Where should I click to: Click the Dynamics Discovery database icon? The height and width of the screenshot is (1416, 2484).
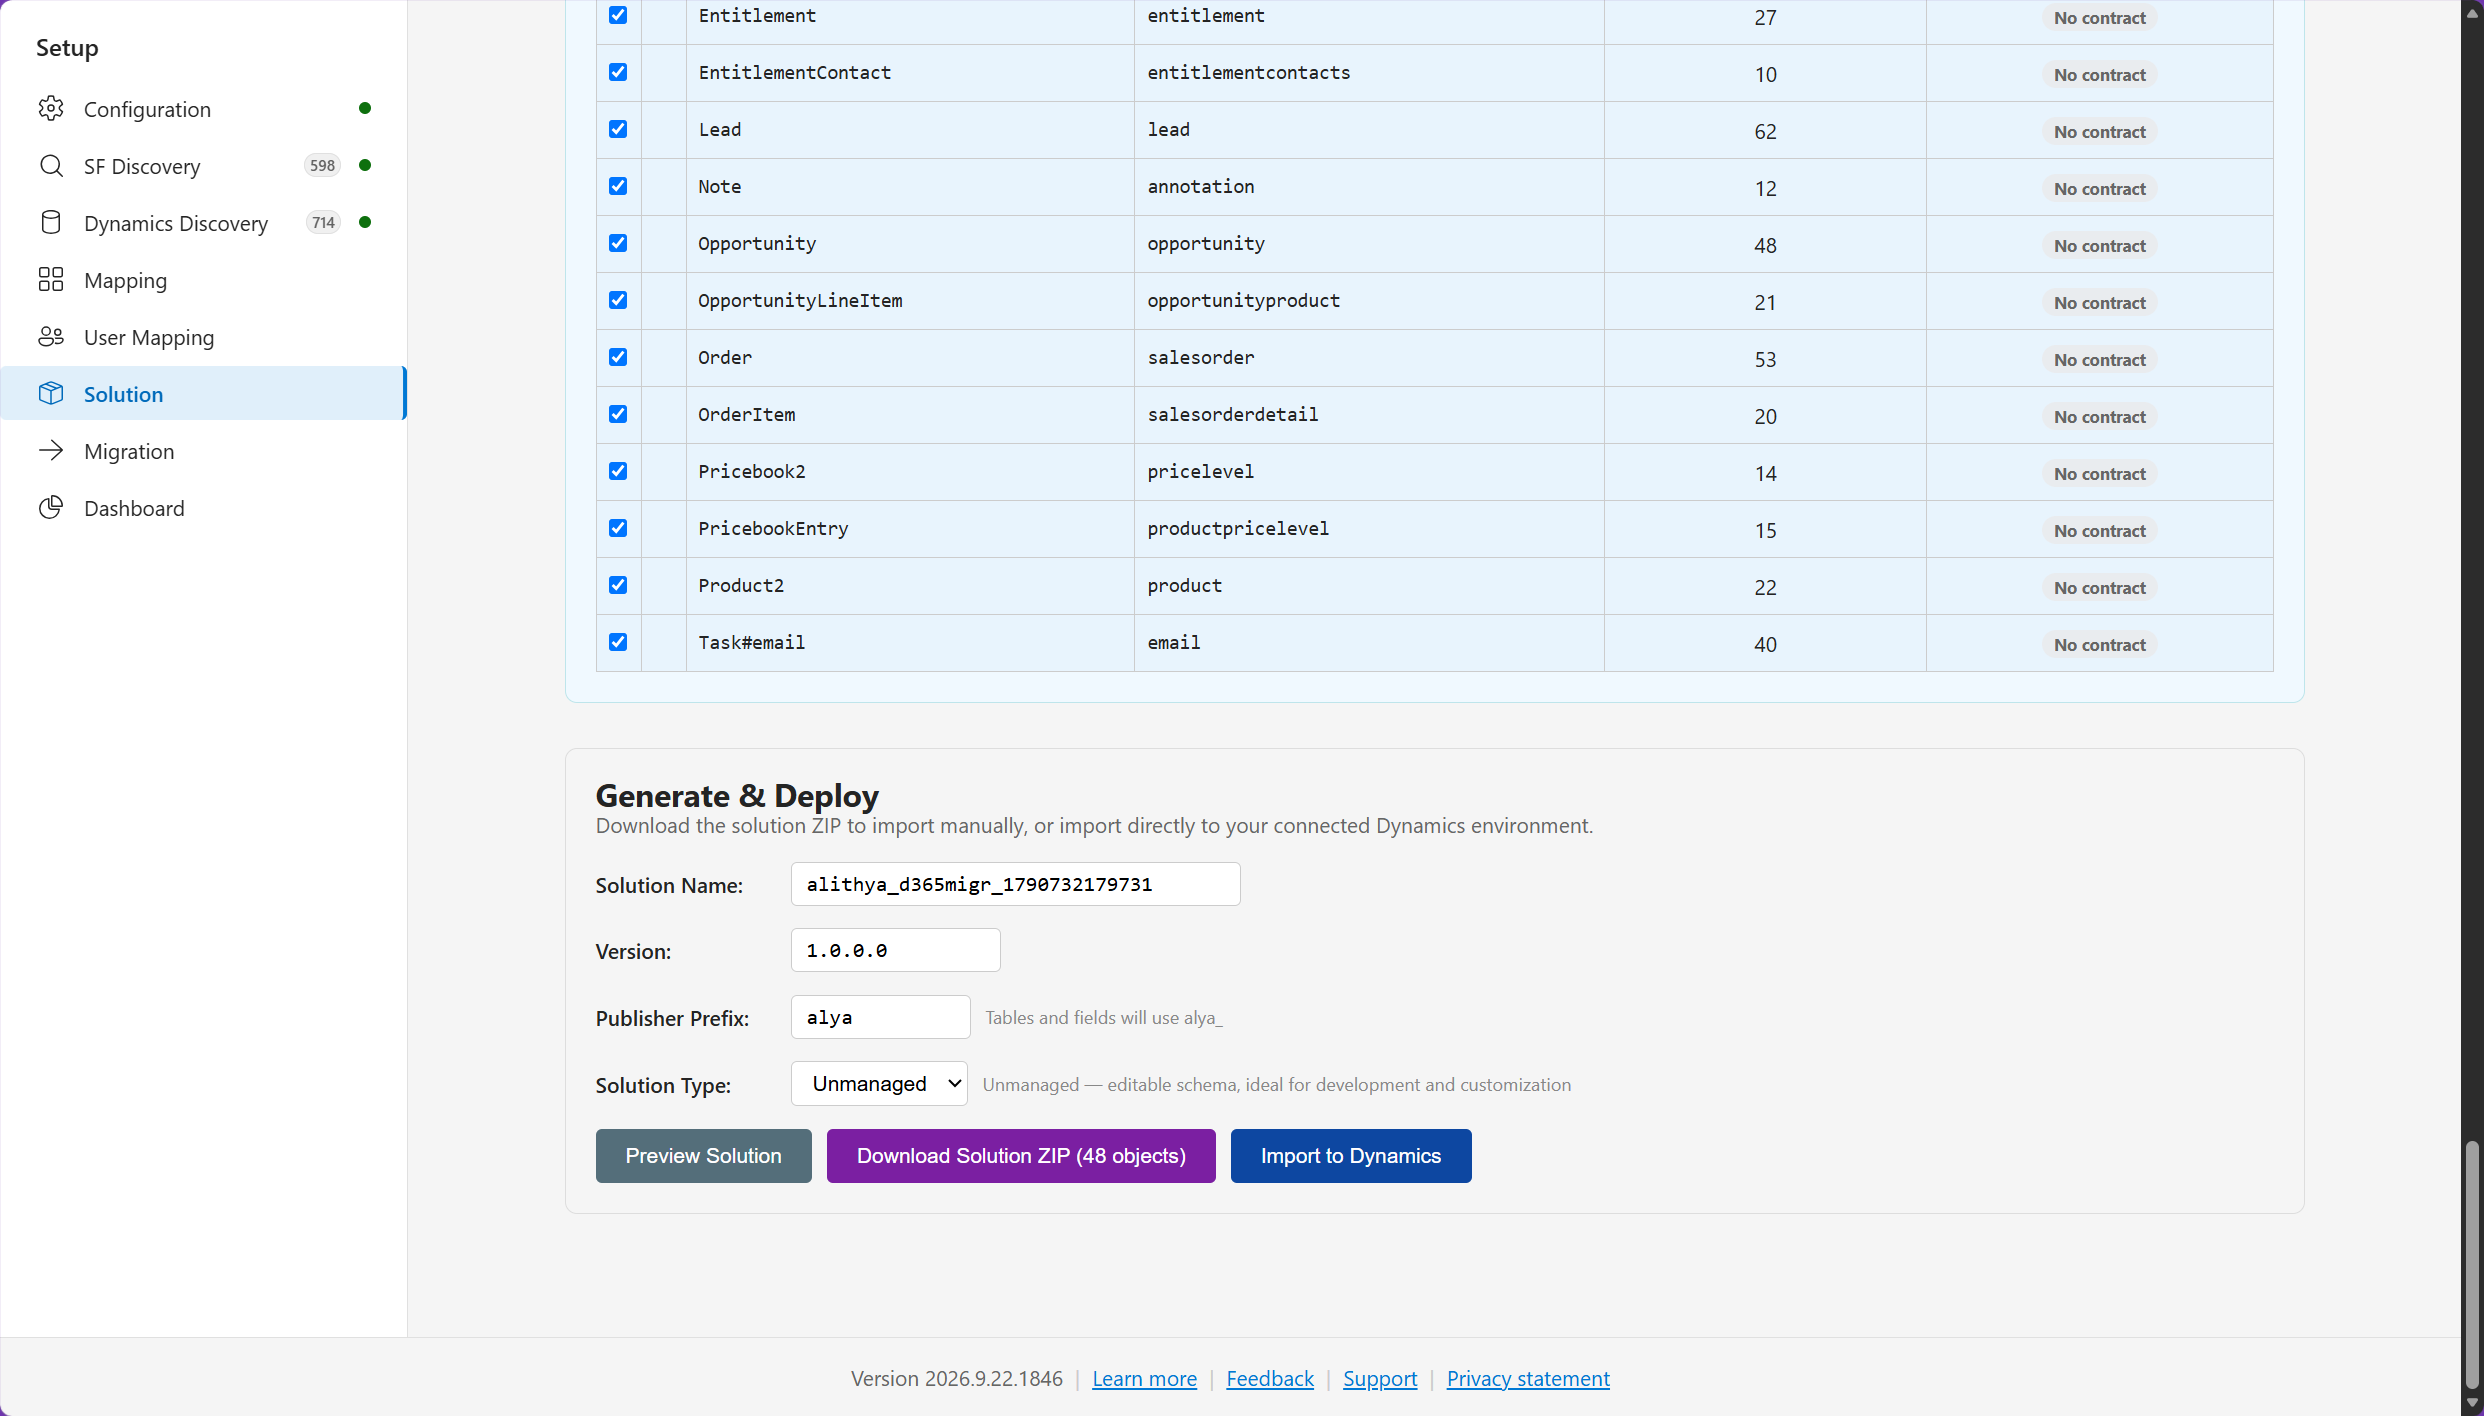coord(51,223)
